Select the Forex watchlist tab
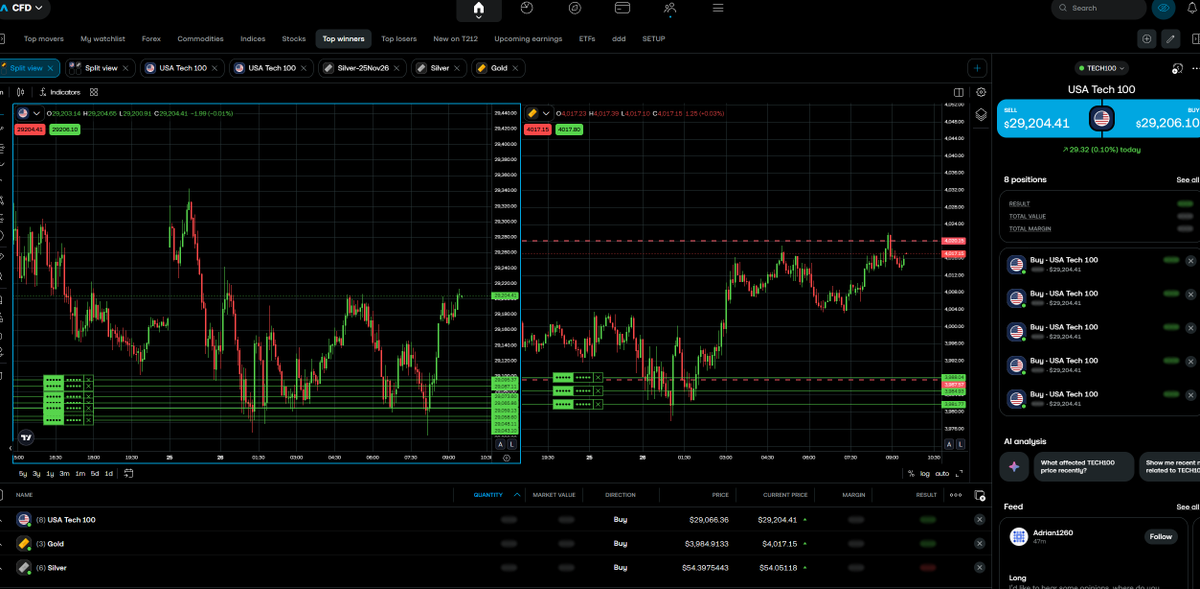The image size is (1200, 589). point(151,39)
